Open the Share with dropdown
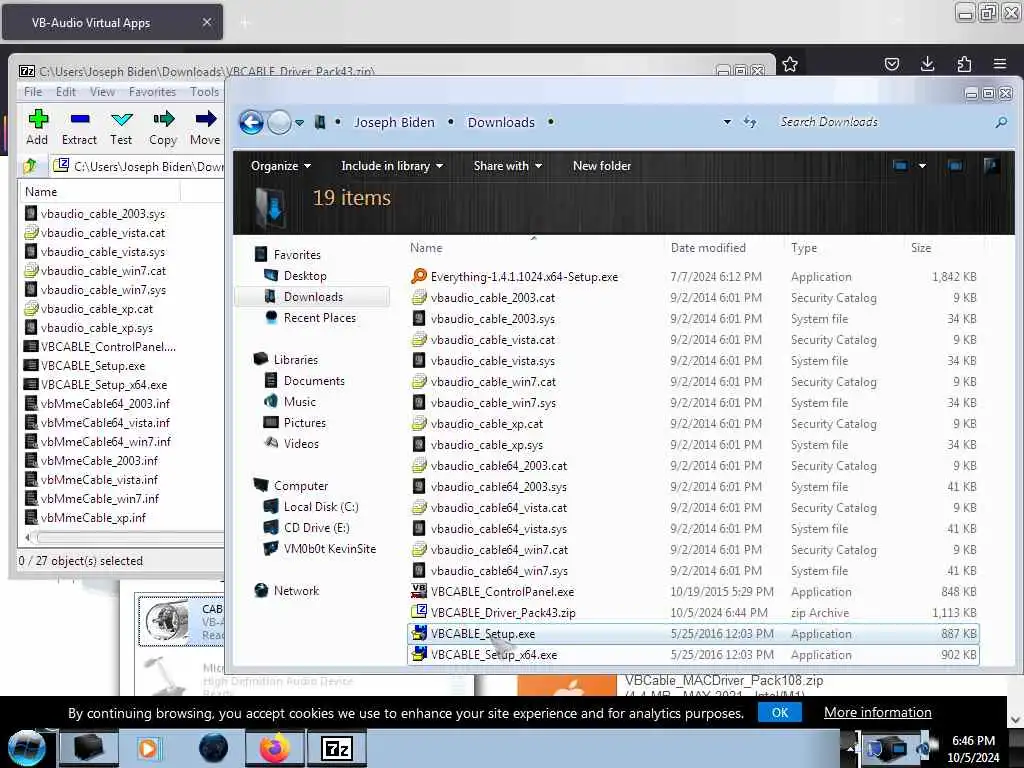 pos(507,166)
